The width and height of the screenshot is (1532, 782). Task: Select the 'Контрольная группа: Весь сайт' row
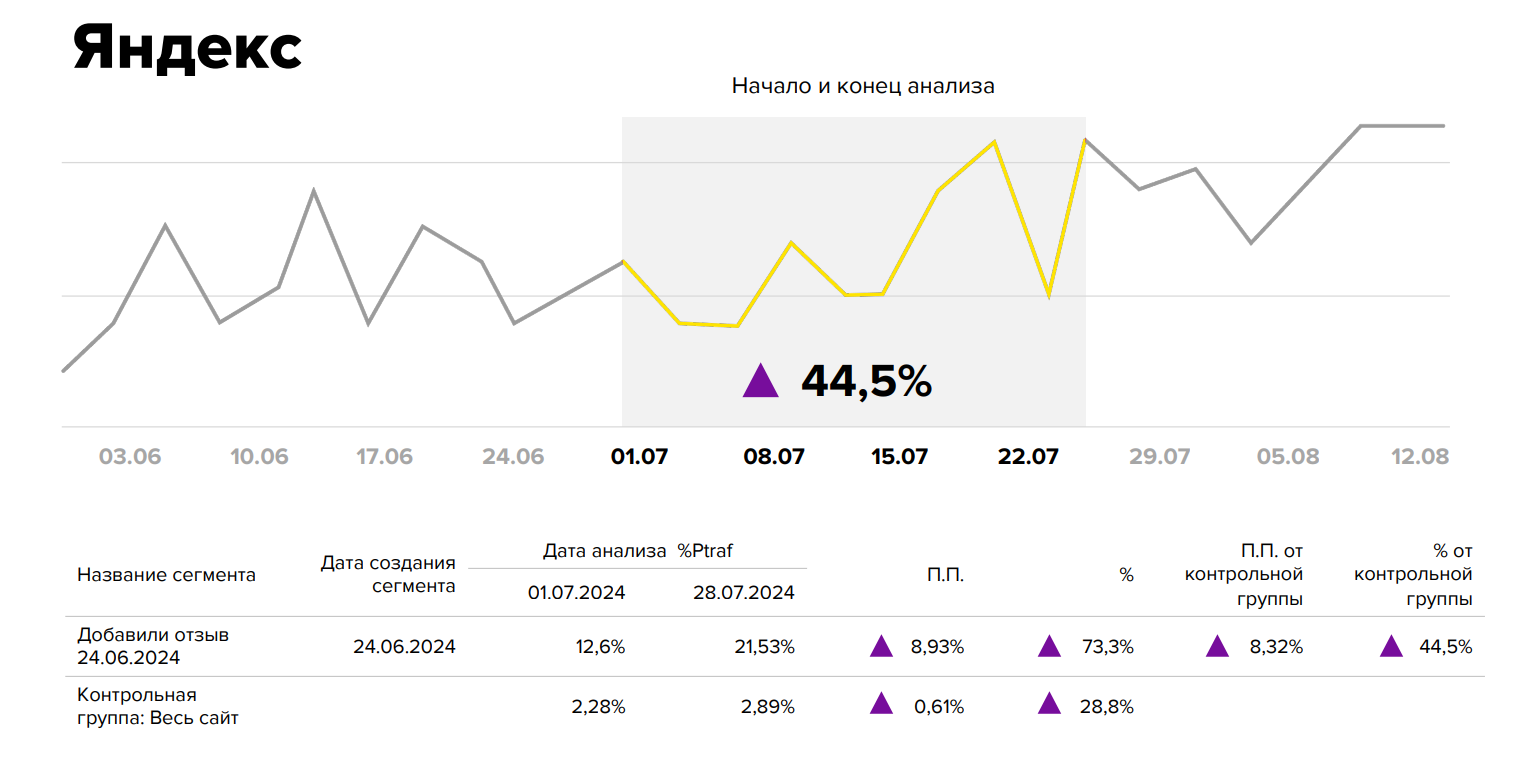[x=158, y=706]
